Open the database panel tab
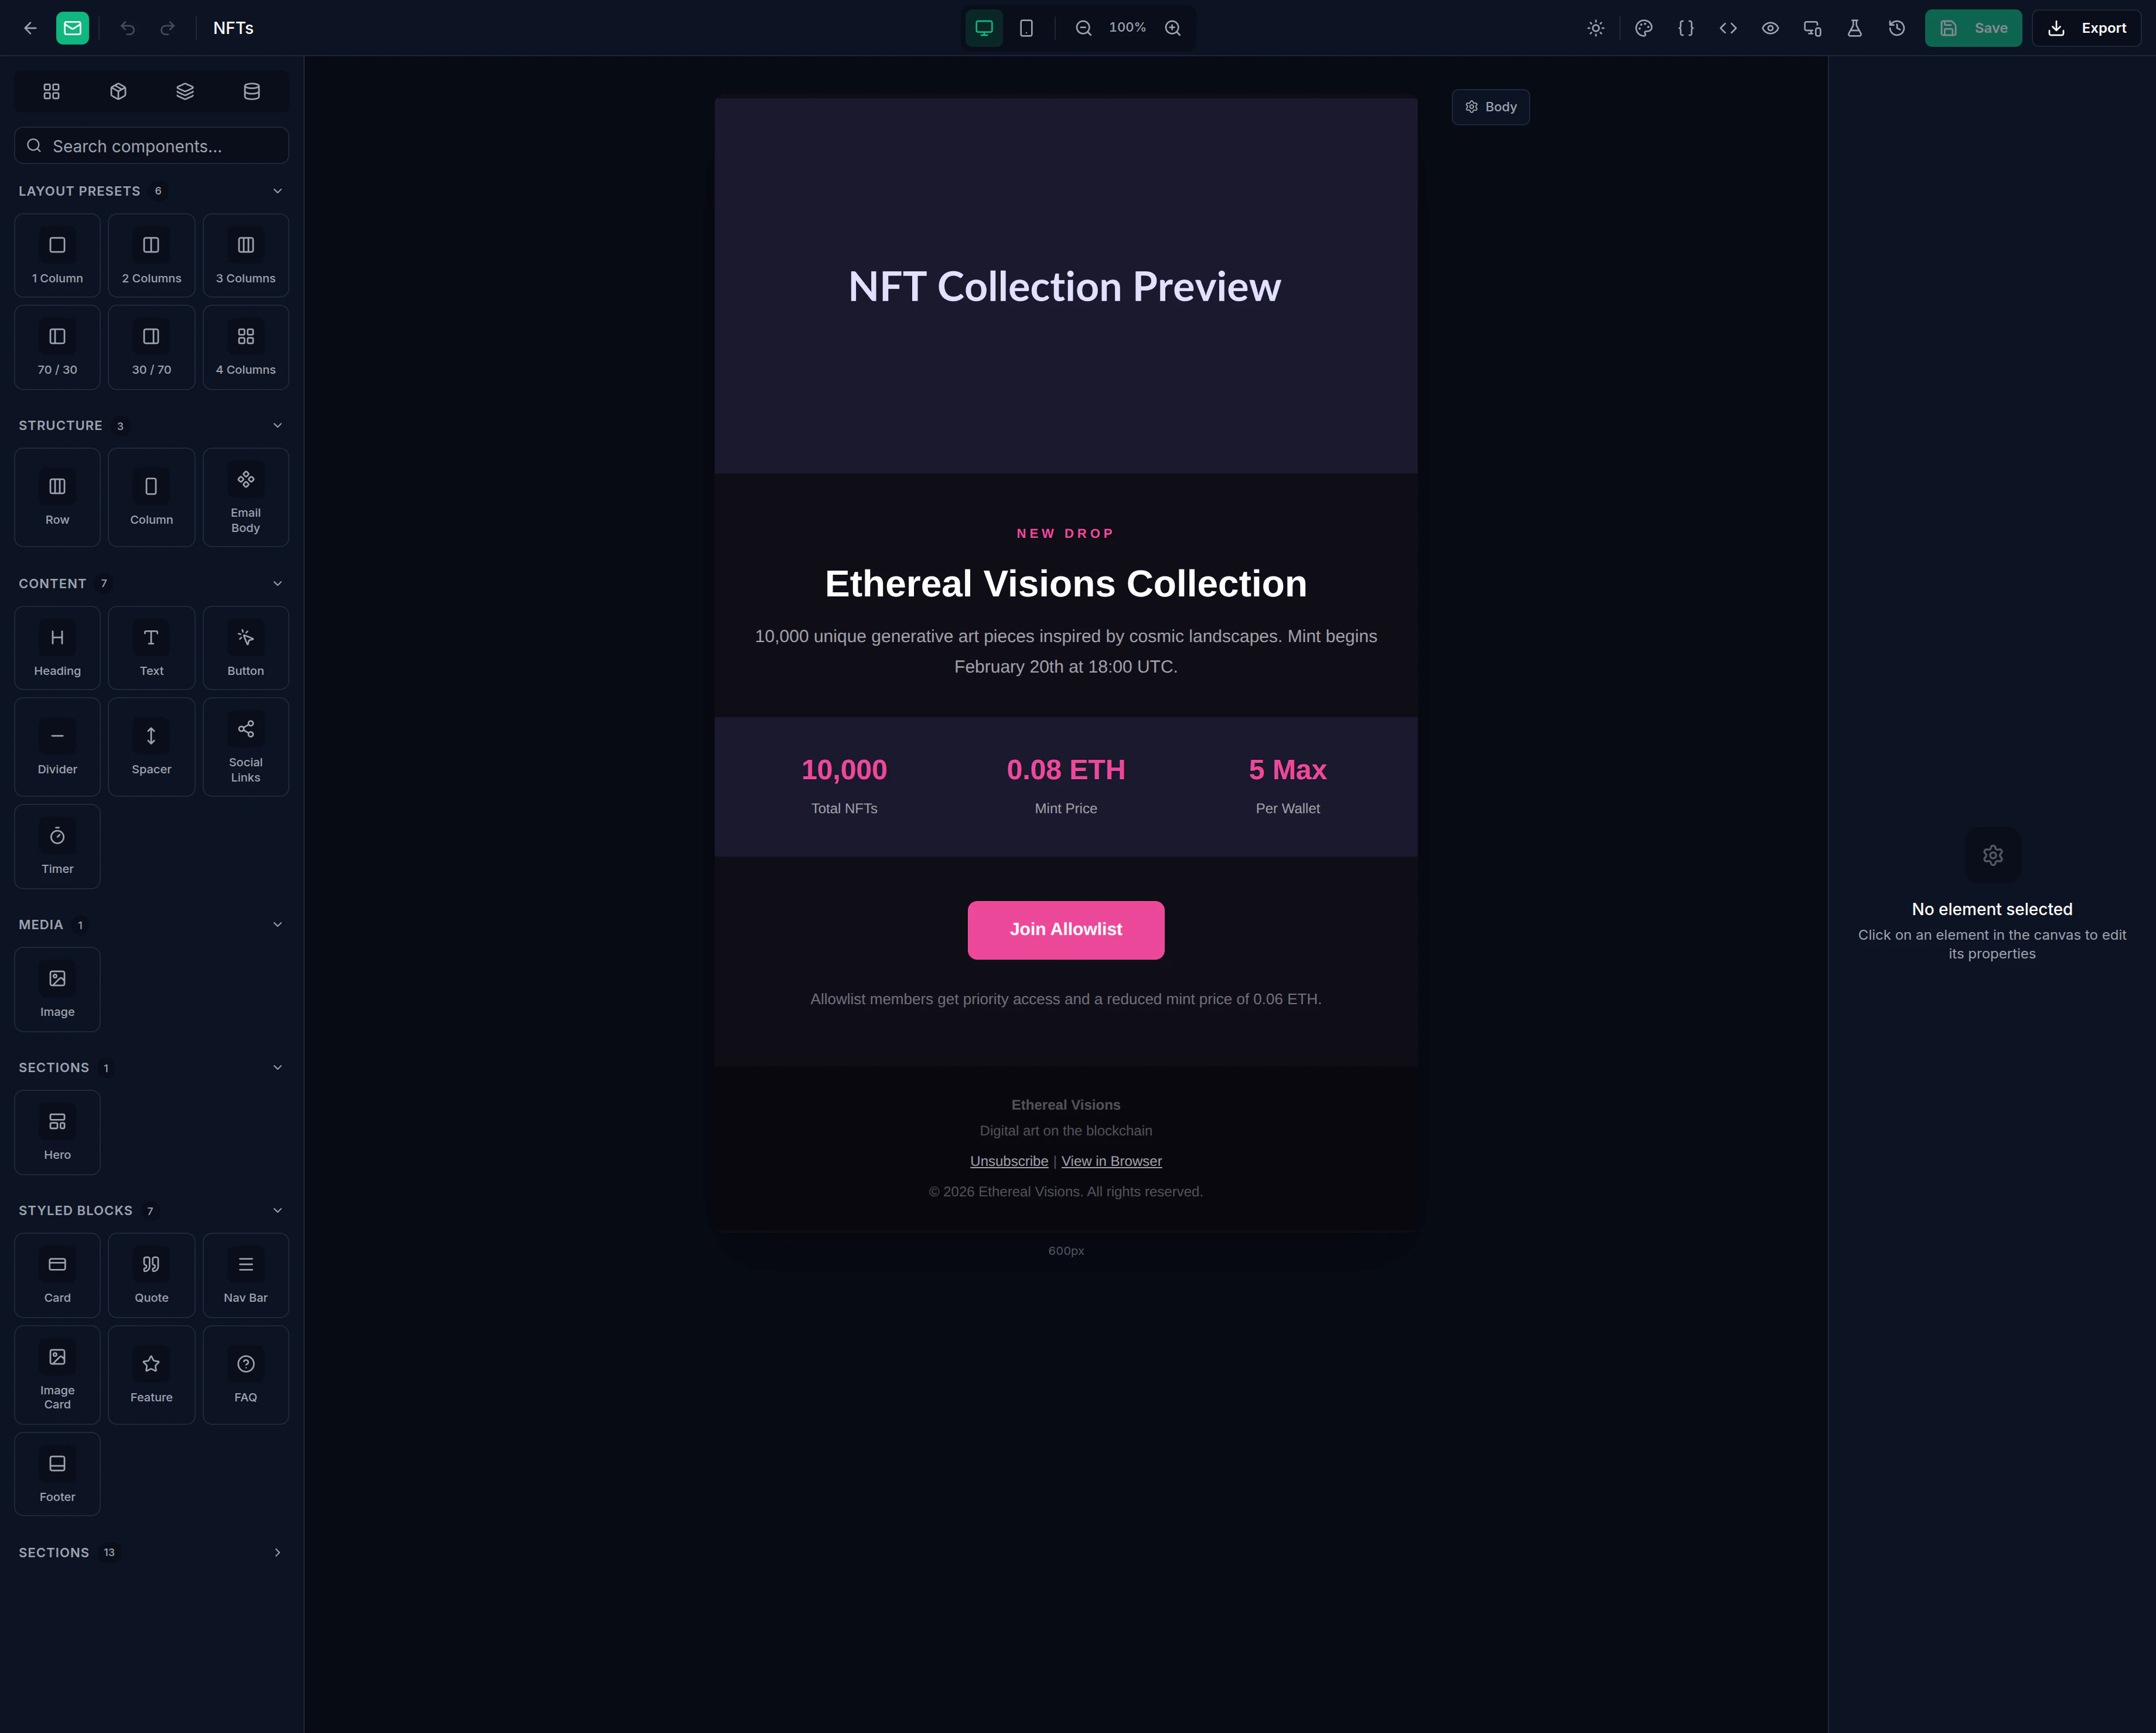Image resolution: width=2156 pixels, height=1733 pixels. tap(251, 91)
